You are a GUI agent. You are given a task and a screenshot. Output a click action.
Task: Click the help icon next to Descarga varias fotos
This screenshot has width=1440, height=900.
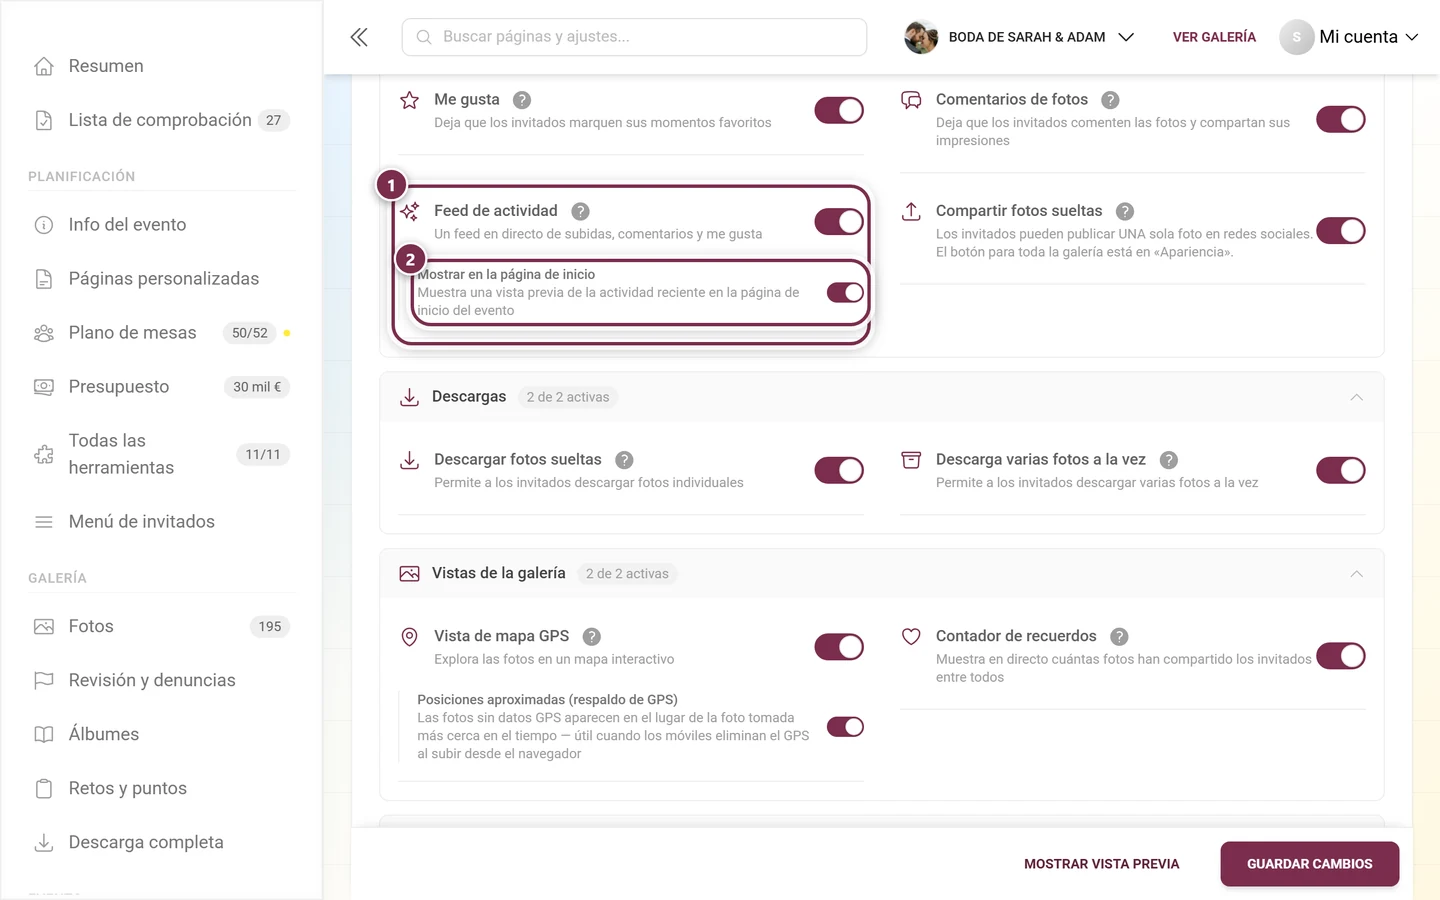tap(1169, 460)
